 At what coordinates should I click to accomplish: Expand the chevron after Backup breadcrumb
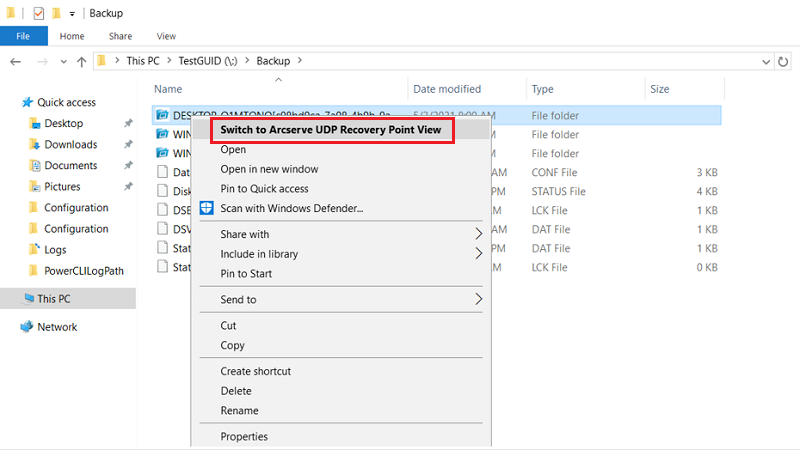point(300,61)
